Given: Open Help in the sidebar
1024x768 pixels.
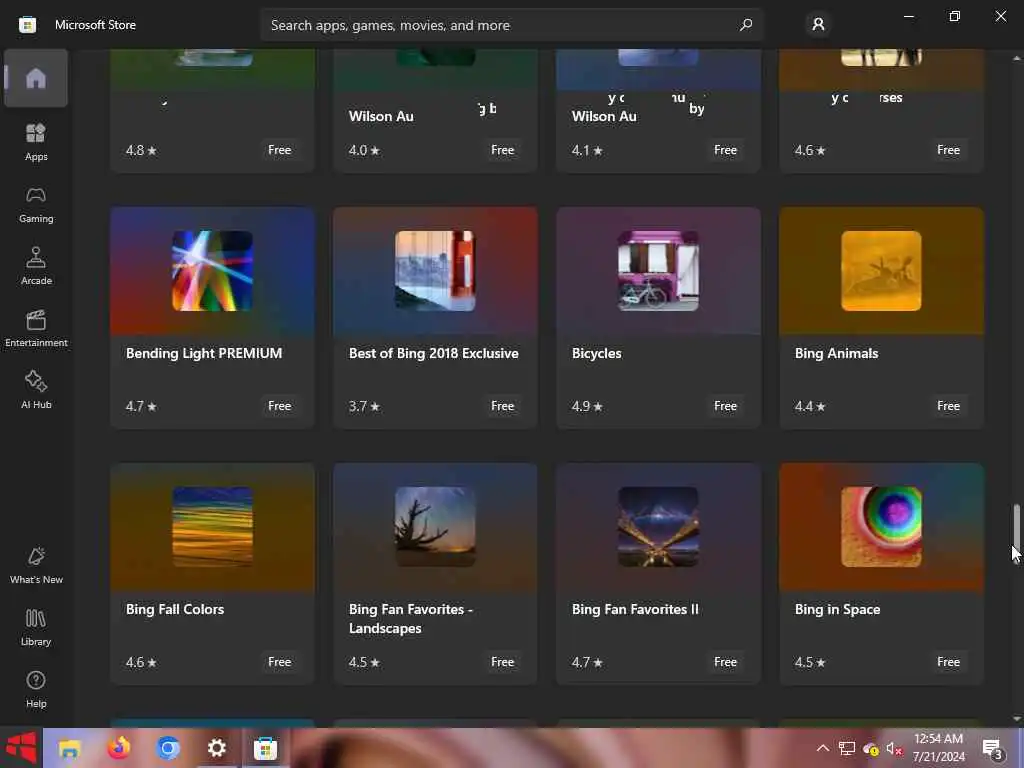Looking at the screenshot, I should [x=36, y=689].
